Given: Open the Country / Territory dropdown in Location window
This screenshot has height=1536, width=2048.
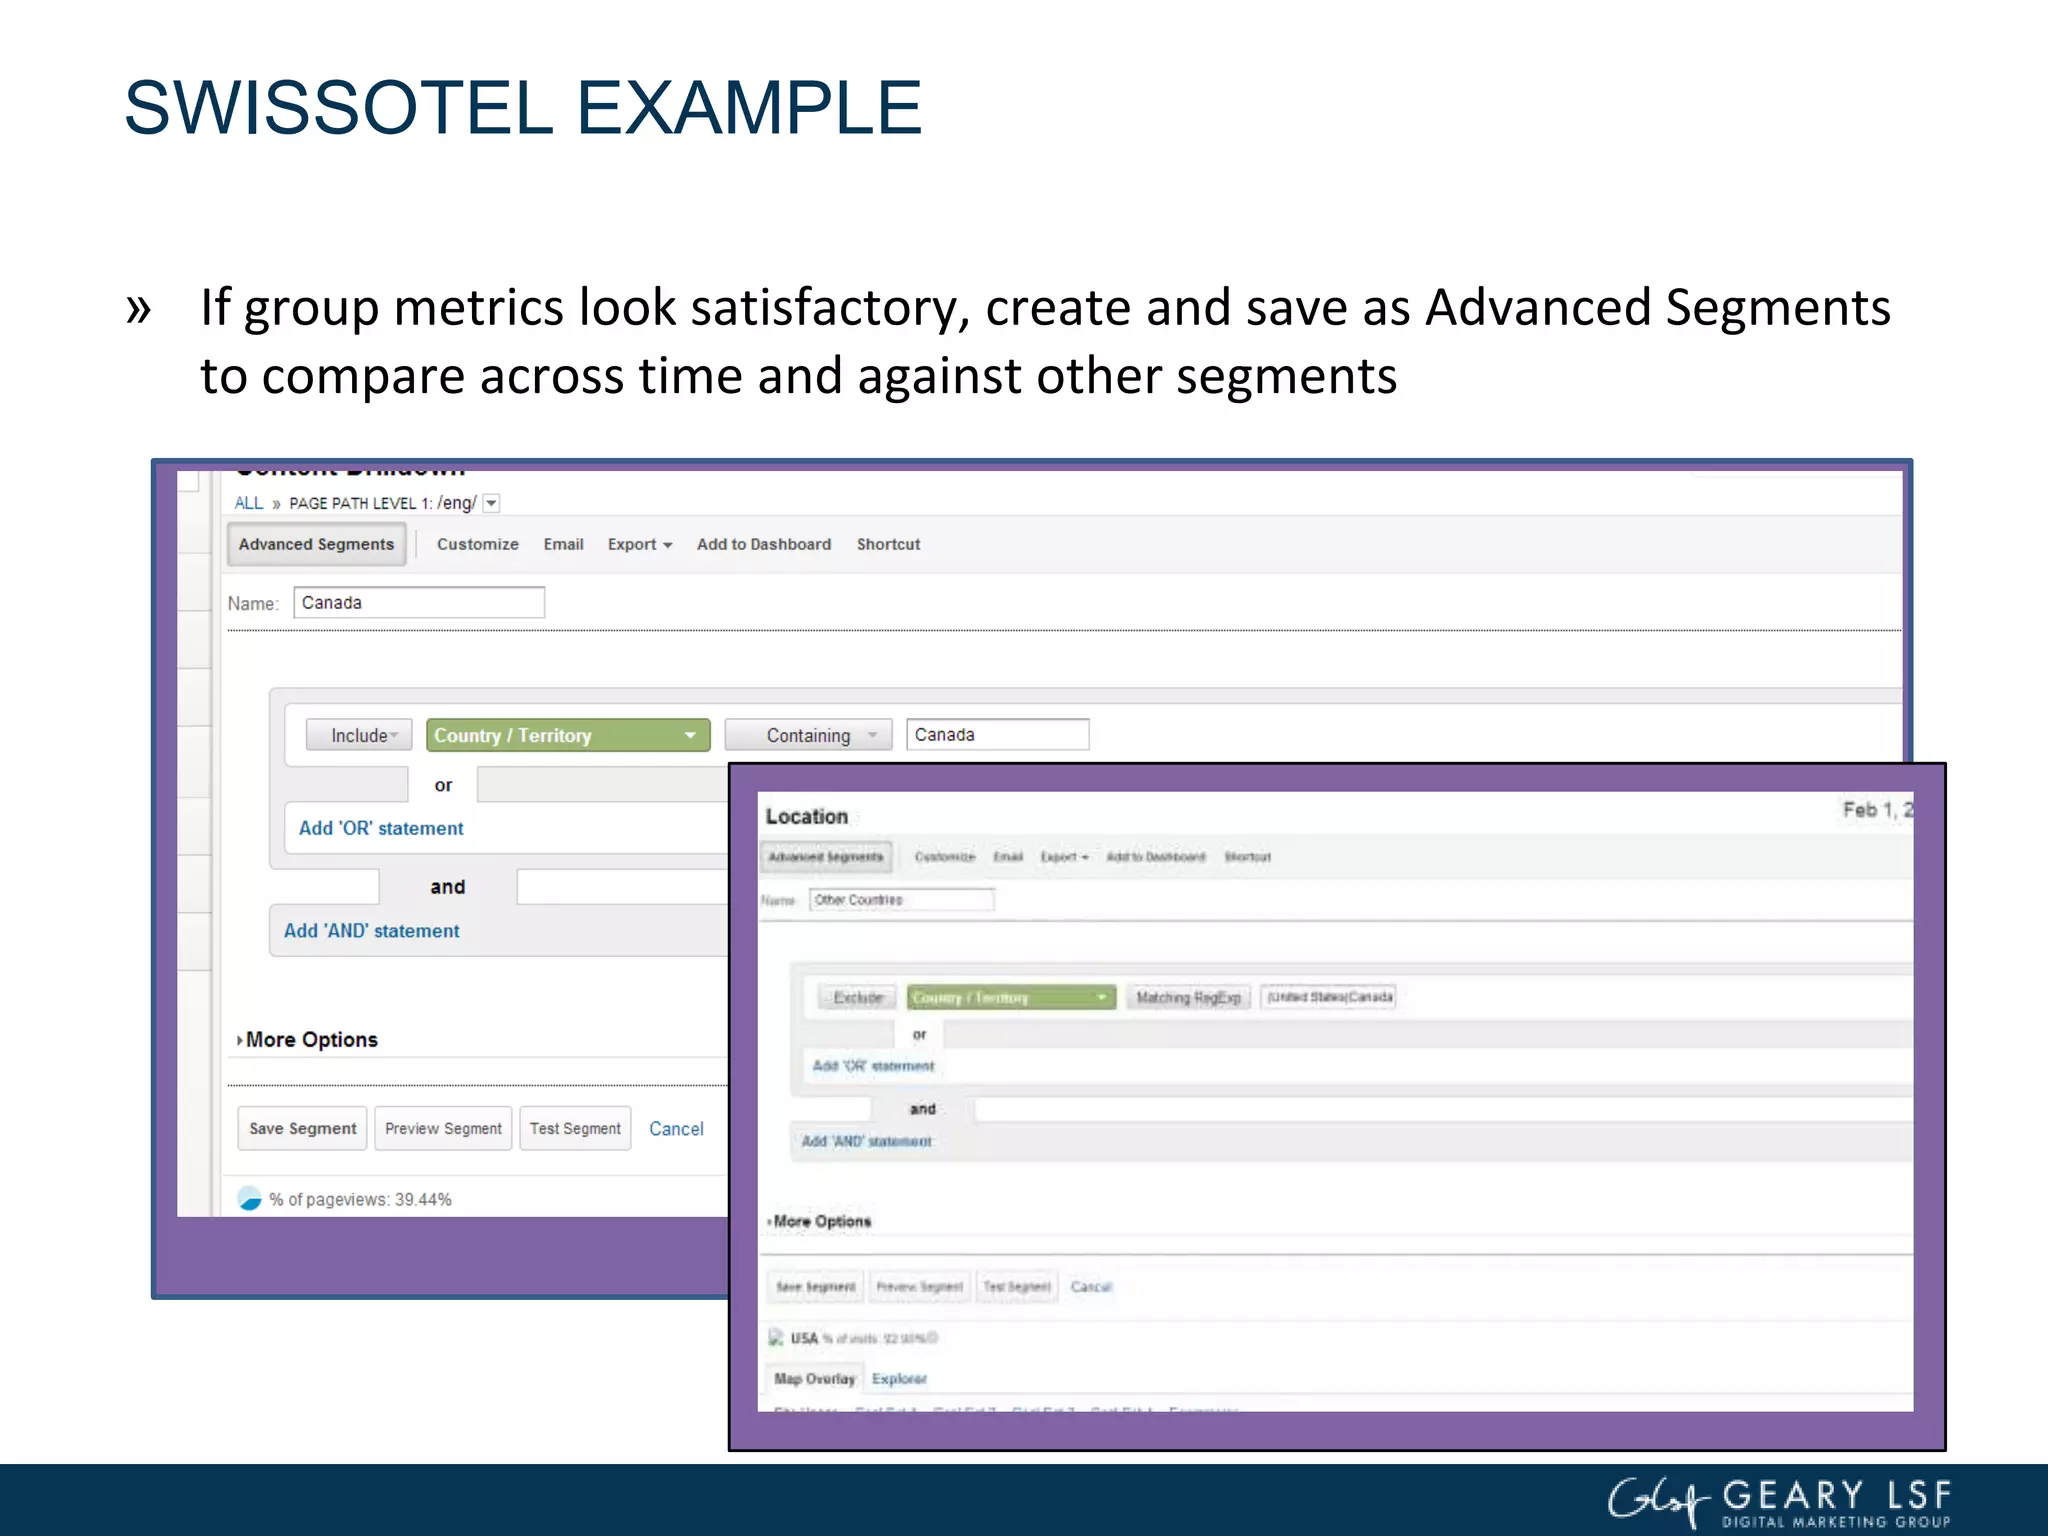Looking at the screenshot, I should (x=1011, y=997).
